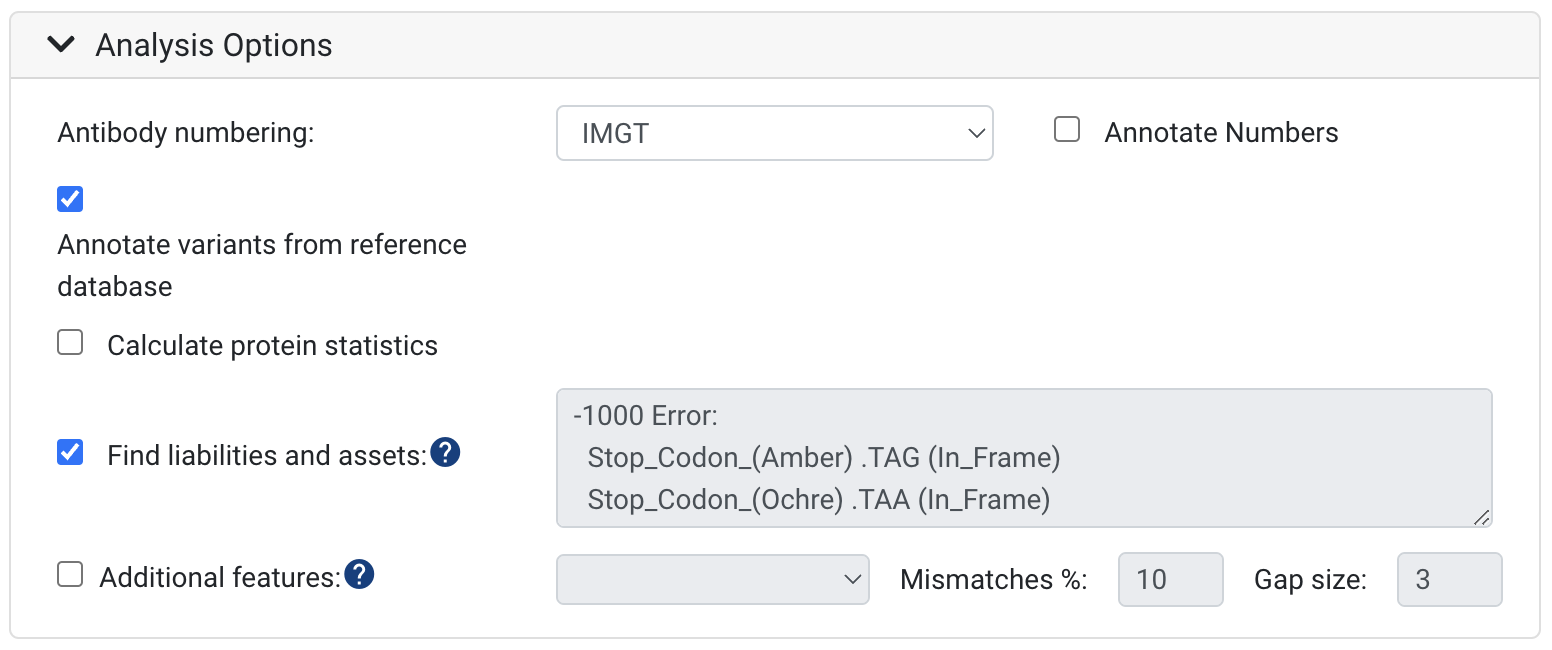
Task: Open help icon beside Additional features
Action: point(359,574)
